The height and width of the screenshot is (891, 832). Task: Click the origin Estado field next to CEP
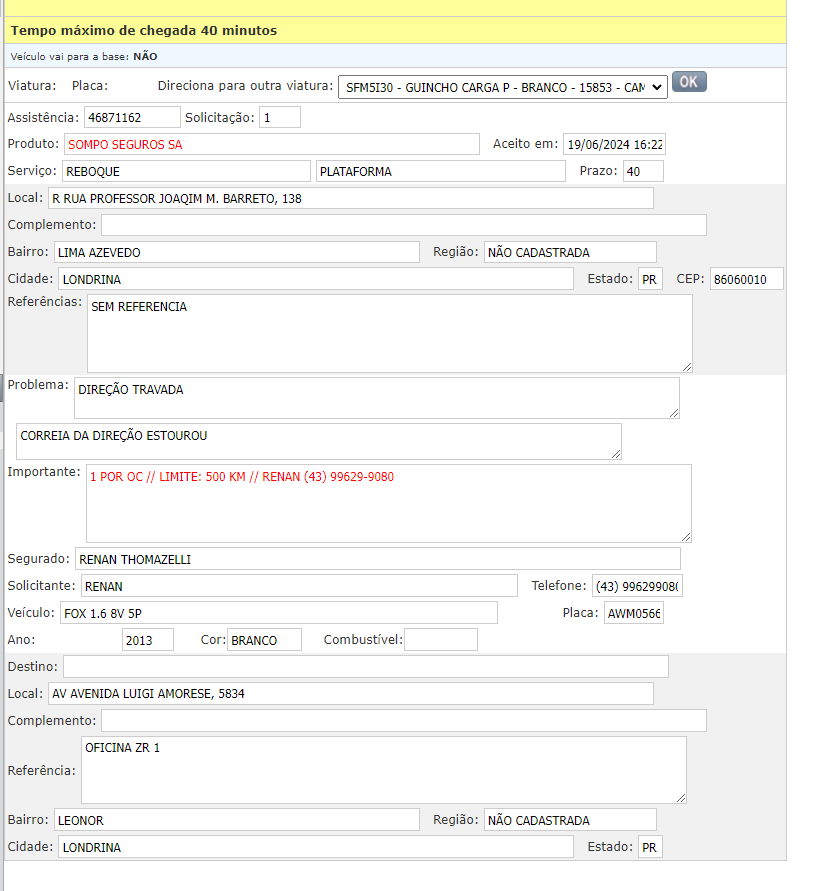pyautogui.click(x=650, y=279)
